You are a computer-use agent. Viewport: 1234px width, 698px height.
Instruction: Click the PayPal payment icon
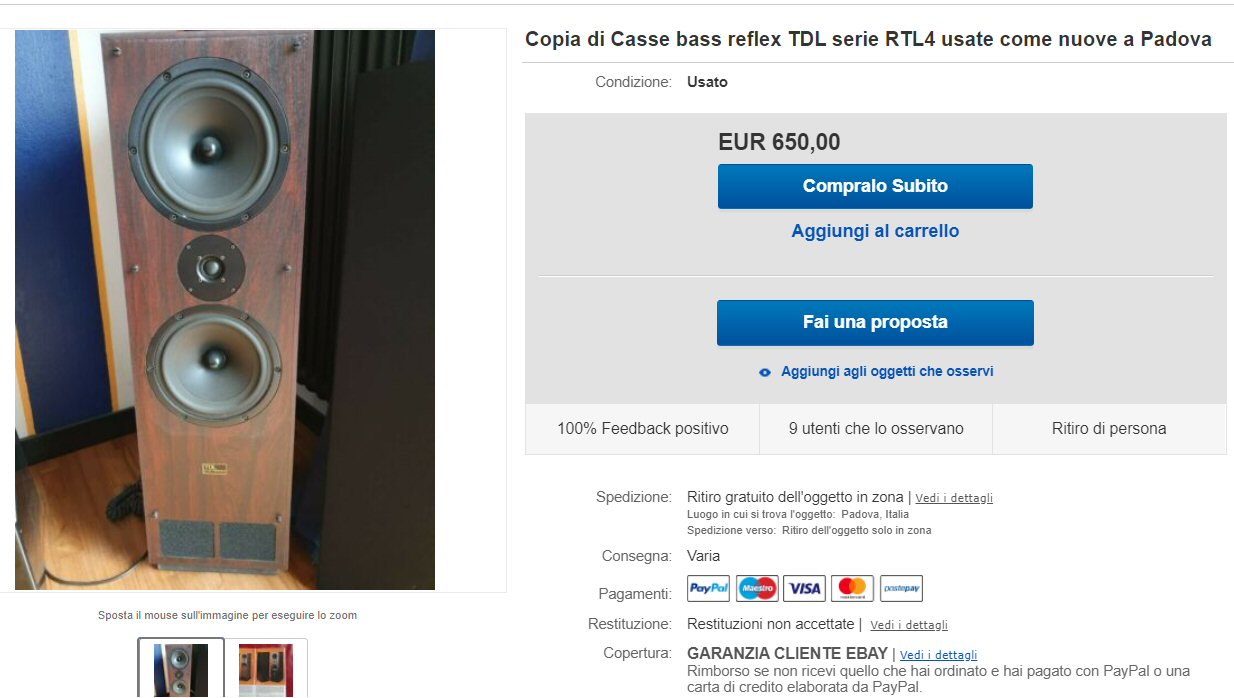[x=708, y=589]
